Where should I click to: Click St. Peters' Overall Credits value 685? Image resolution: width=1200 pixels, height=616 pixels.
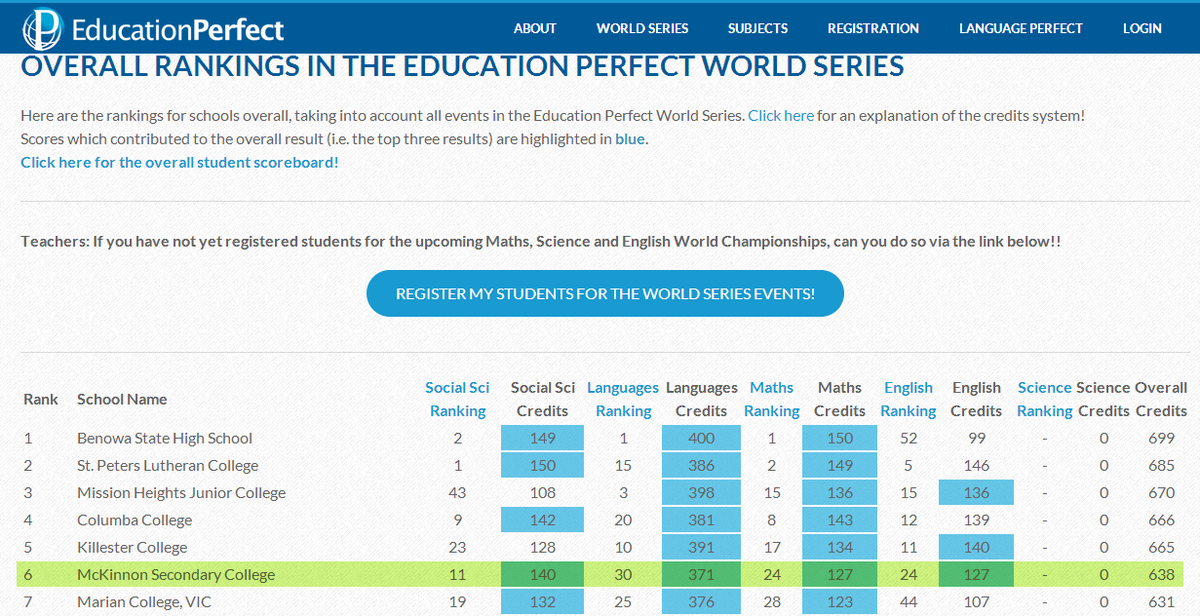(x=1161, y=465)
